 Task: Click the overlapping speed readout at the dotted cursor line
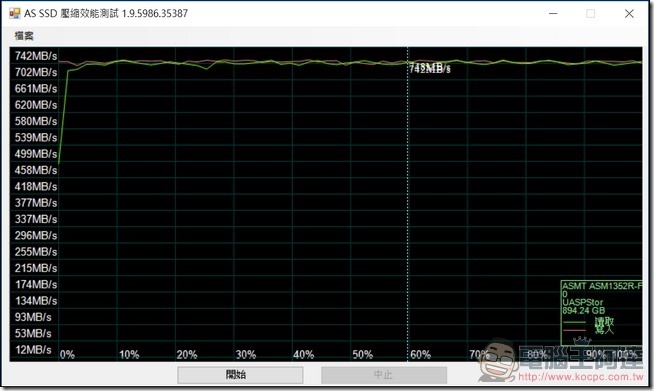pyautogui.click(x=430, y=68)
